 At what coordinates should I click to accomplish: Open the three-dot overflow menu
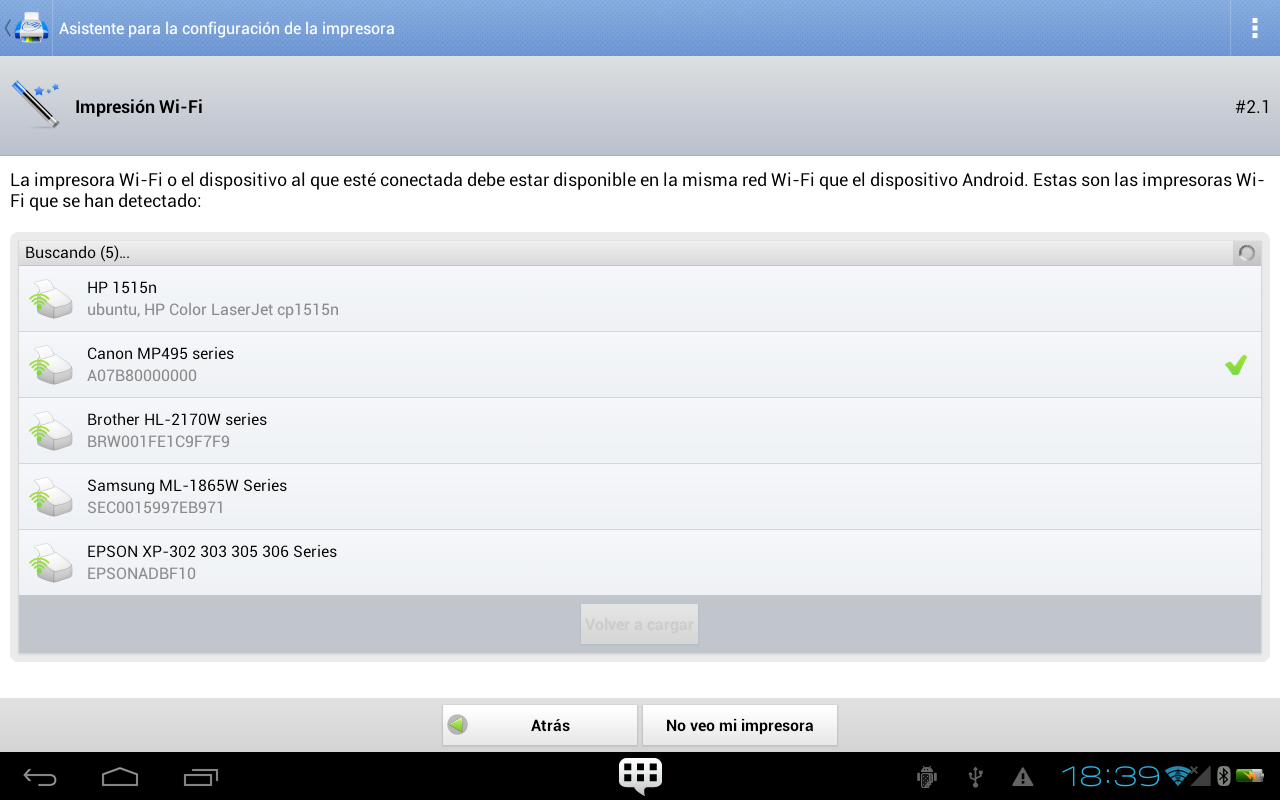pyautogui.click(x=1254, y=28)
